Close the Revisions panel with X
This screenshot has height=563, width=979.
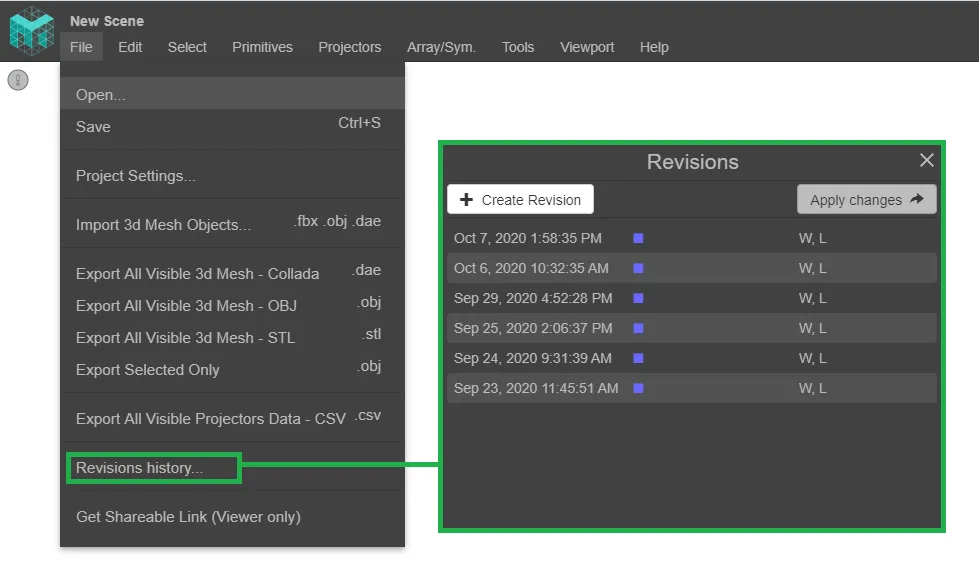tap(926, 160)
